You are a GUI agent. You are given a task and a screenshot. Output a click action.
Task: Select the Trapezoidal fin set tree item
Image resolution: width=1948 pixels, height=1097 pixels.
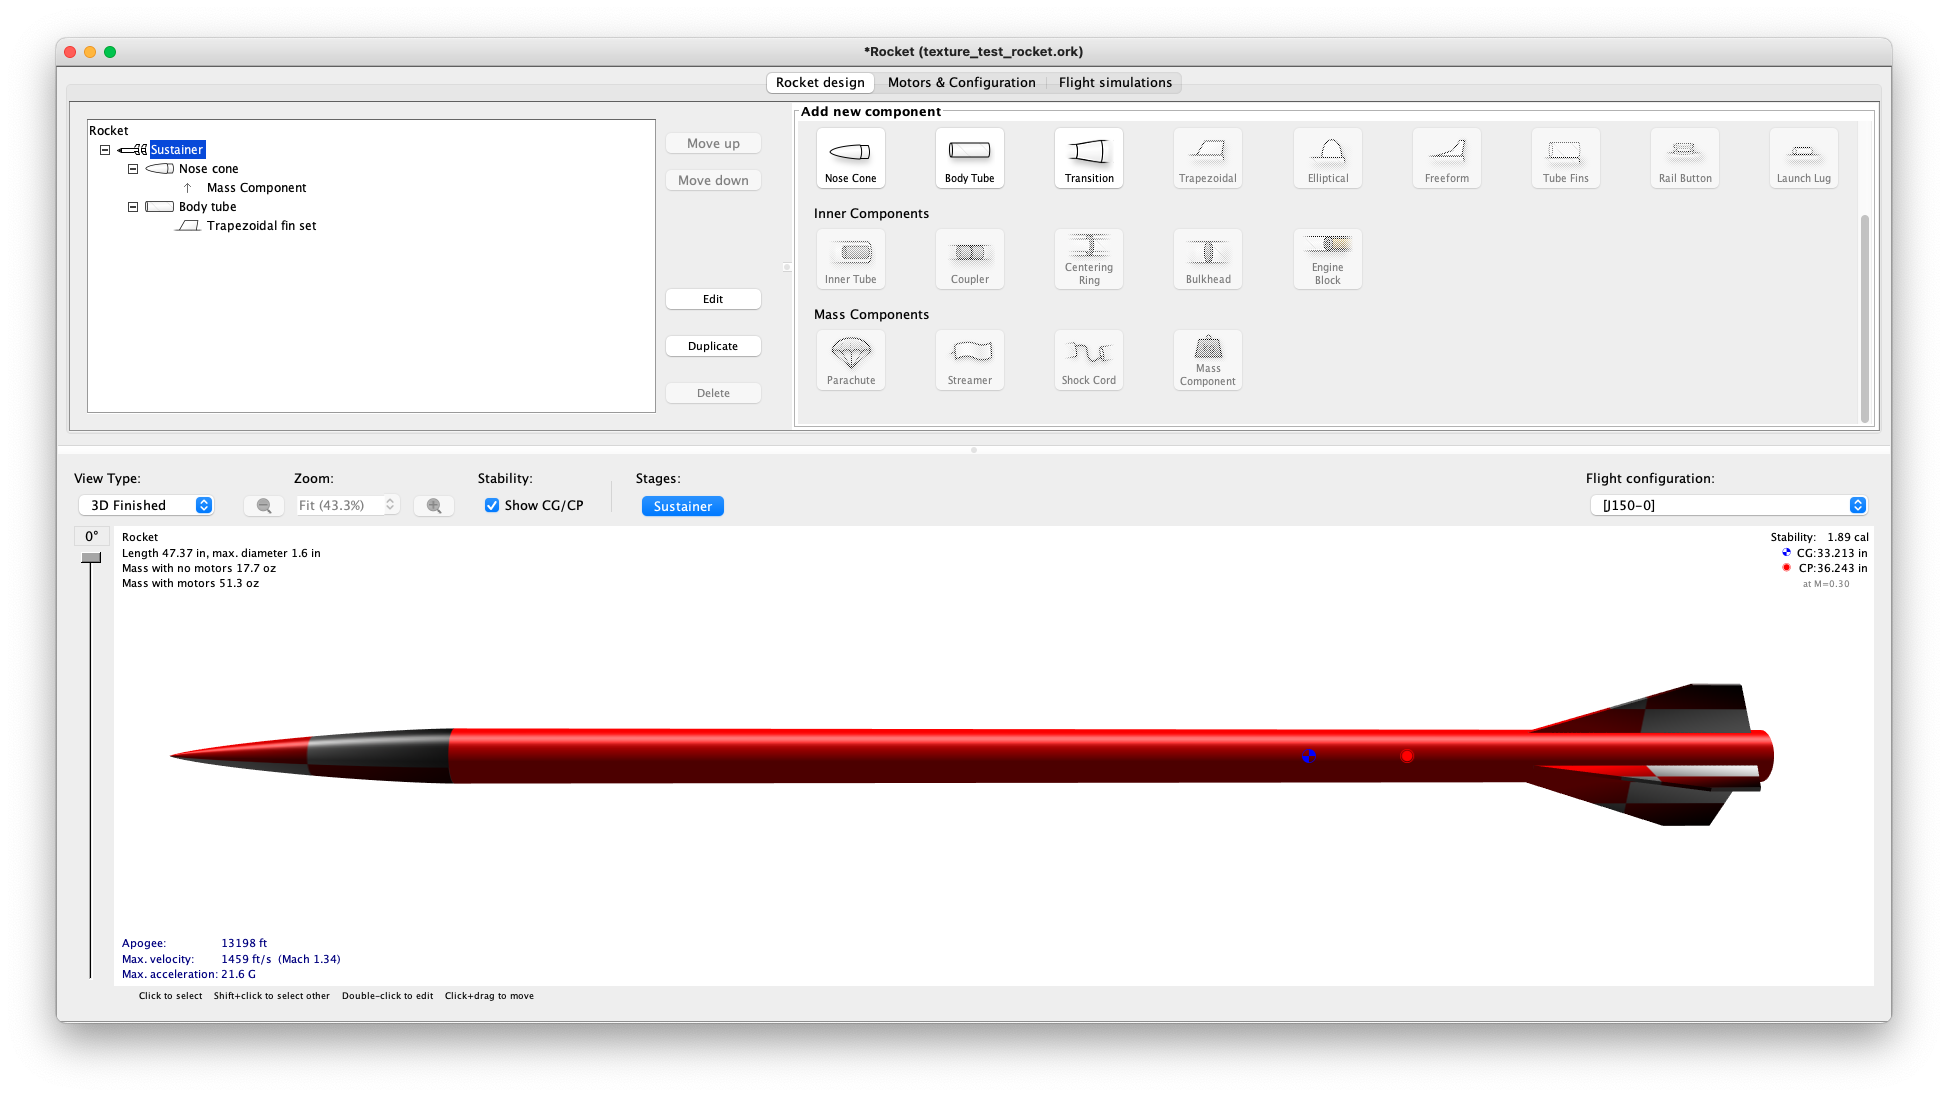pos(261,225)
